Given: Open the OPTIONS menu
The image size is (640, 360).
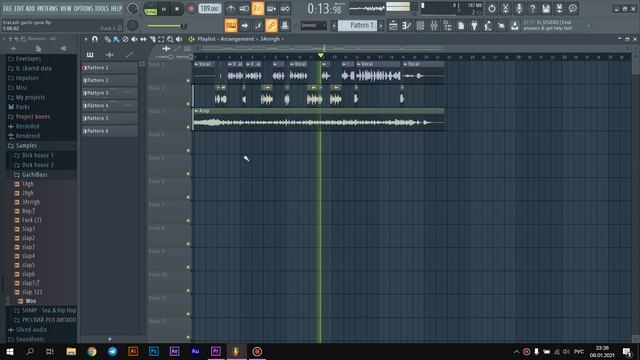Looking at the screenshot, I should (x=83, y=8).
